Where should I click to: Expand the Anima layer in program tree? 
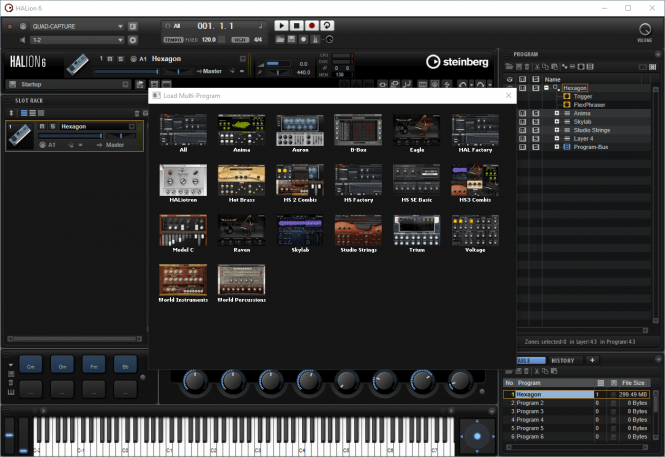coord(557,113)
